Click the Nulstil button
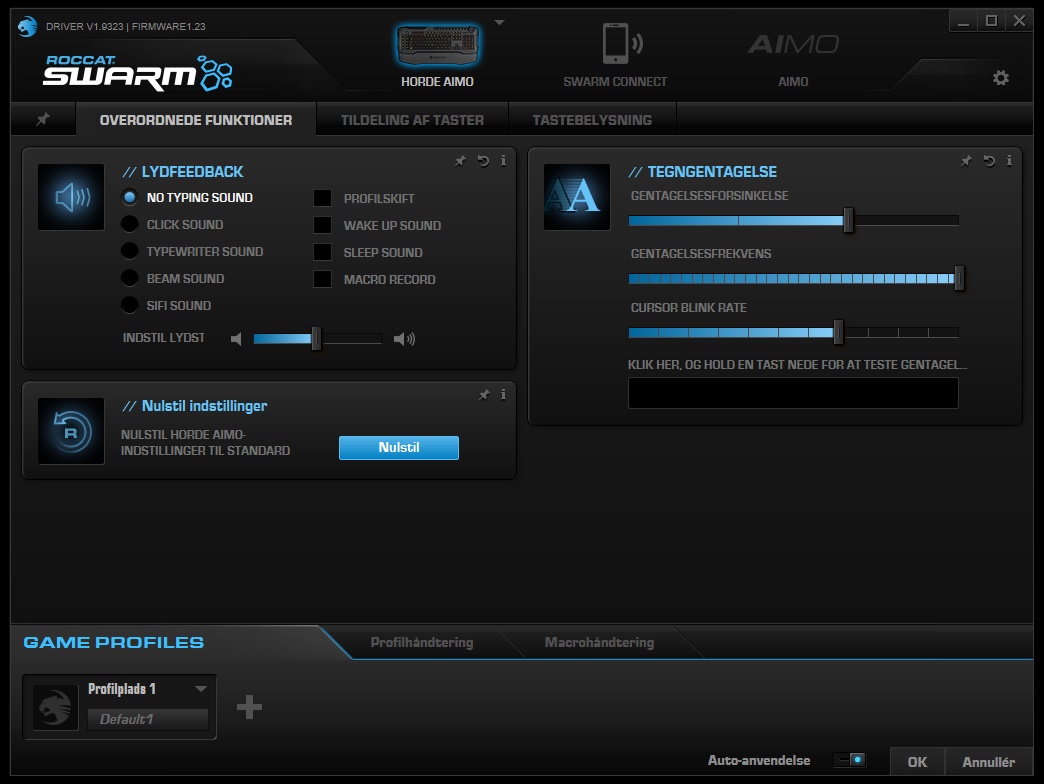This screenshot has height=784, width=1044. point(399,448)
